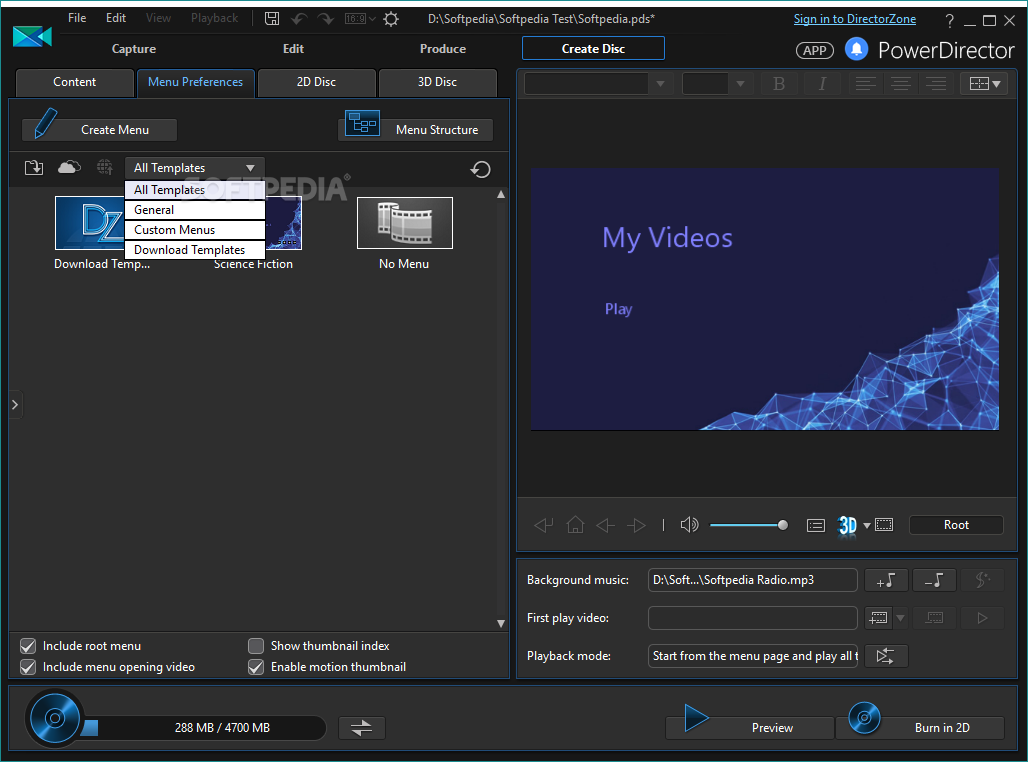
Task: Select Custom Menus in template list
Action: (195, 230)
